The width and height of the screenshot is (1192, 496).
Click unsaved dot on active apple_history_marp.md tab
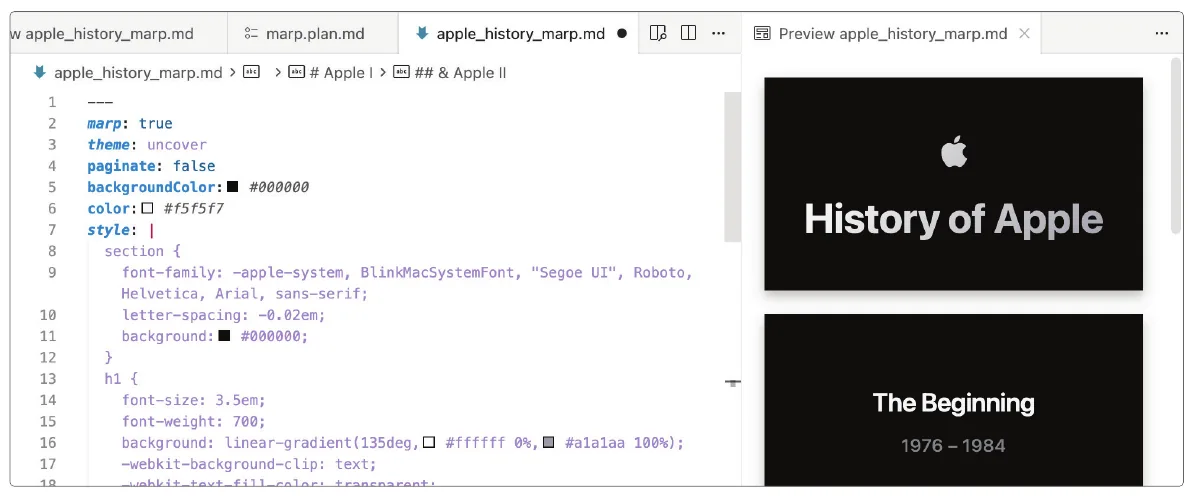(622, 33)
